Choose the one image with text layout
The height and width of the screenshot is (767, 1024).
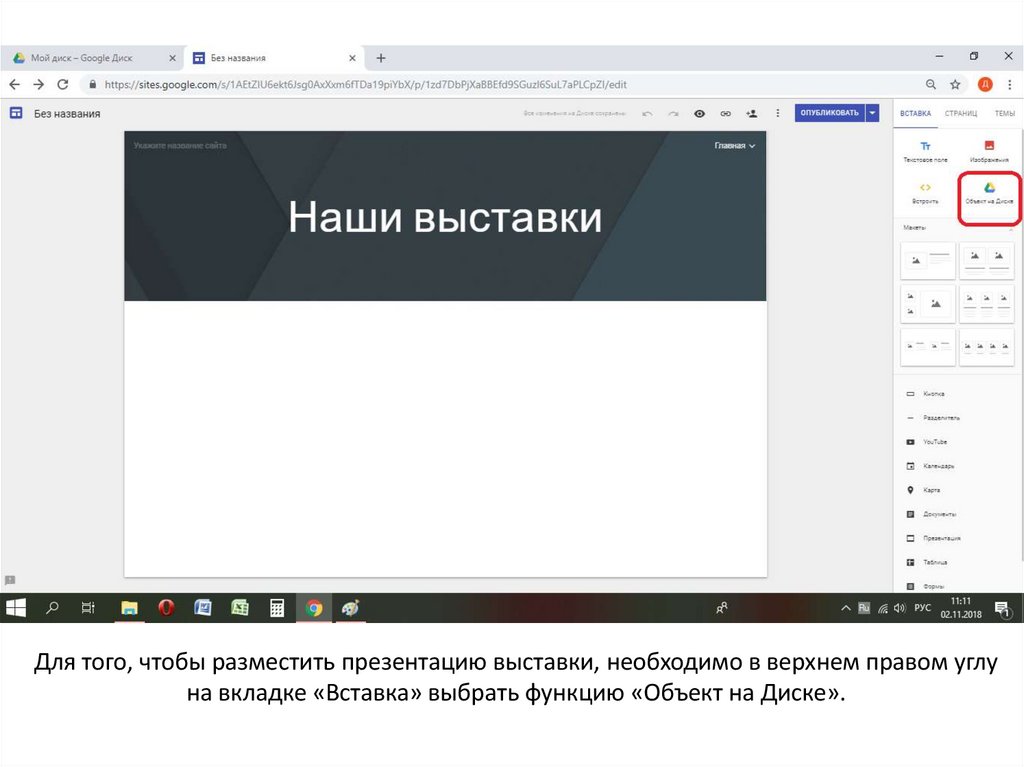pos(927,260)
